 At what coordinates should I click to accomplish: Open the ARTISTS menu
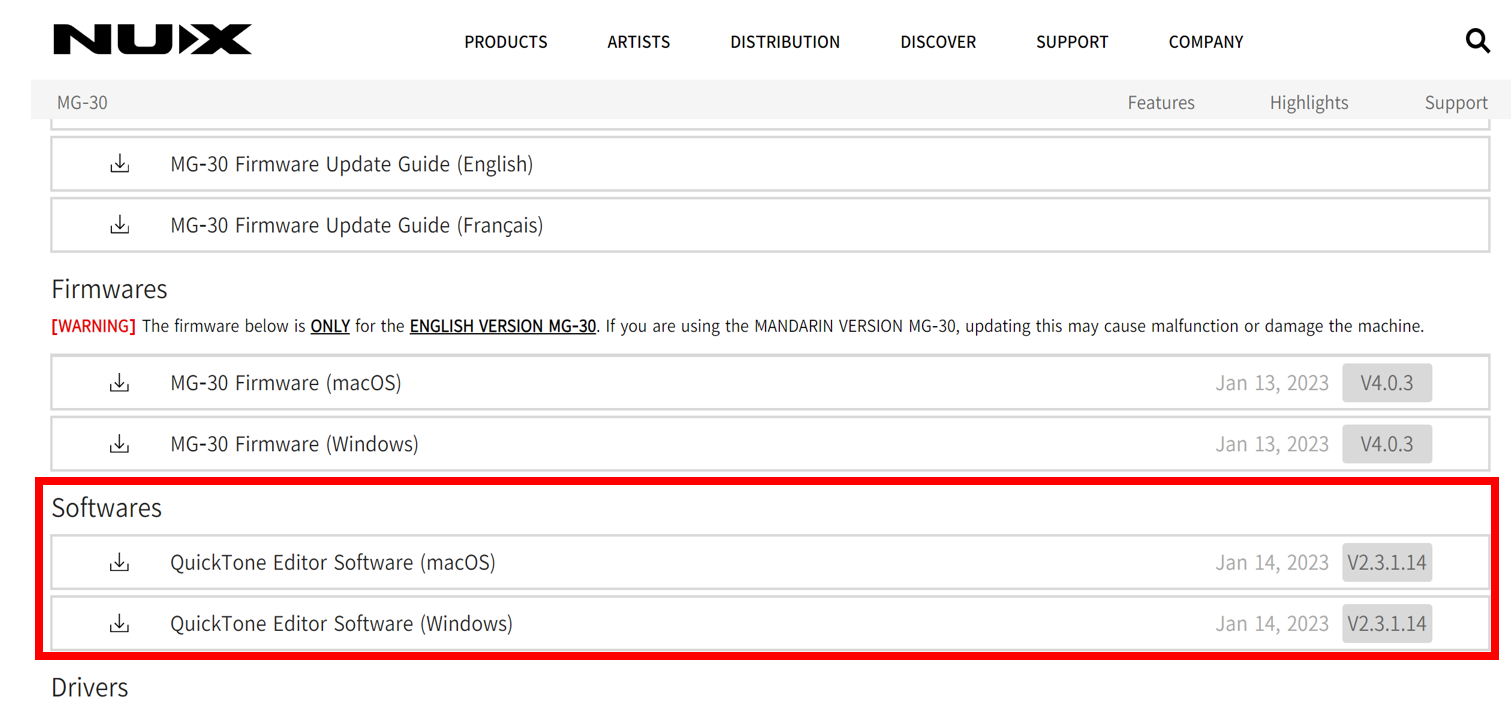pos(639,42)
